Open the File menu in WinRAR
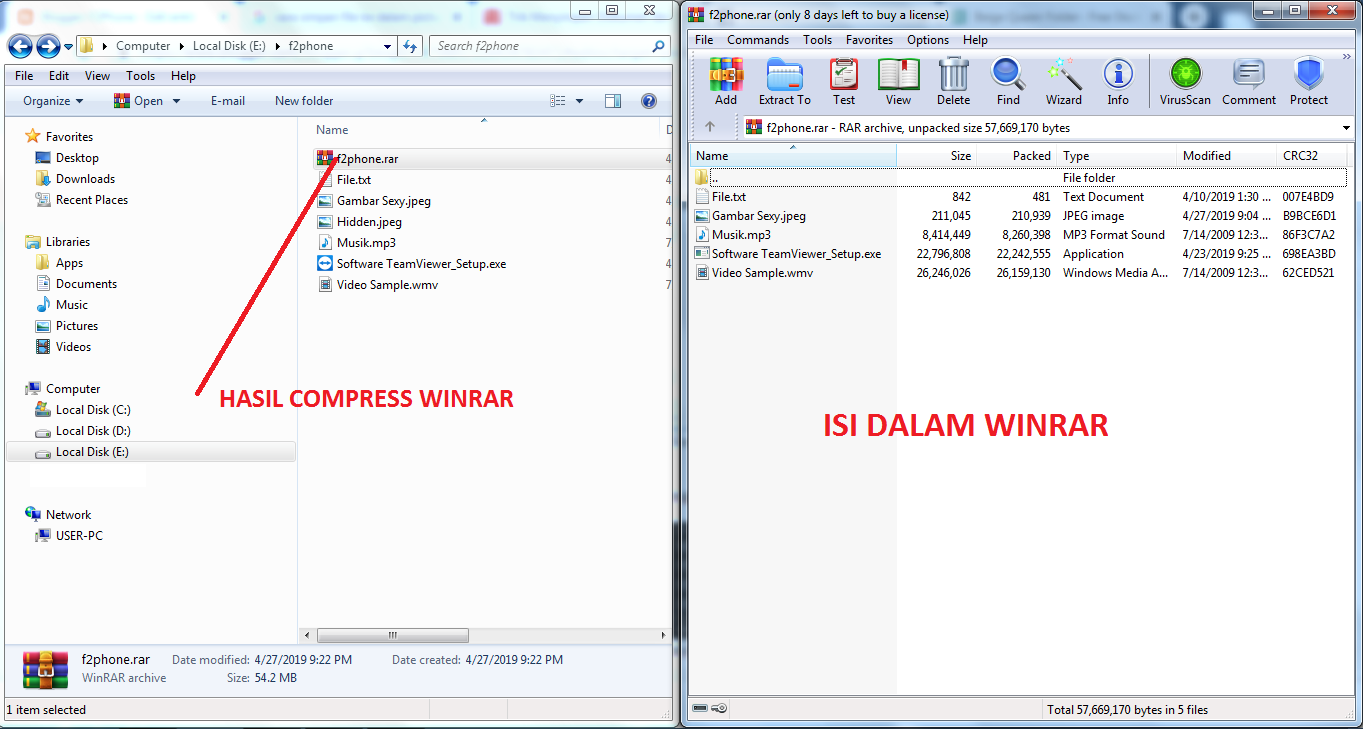Screen dimensions: 1366x740 coord(704,40)
